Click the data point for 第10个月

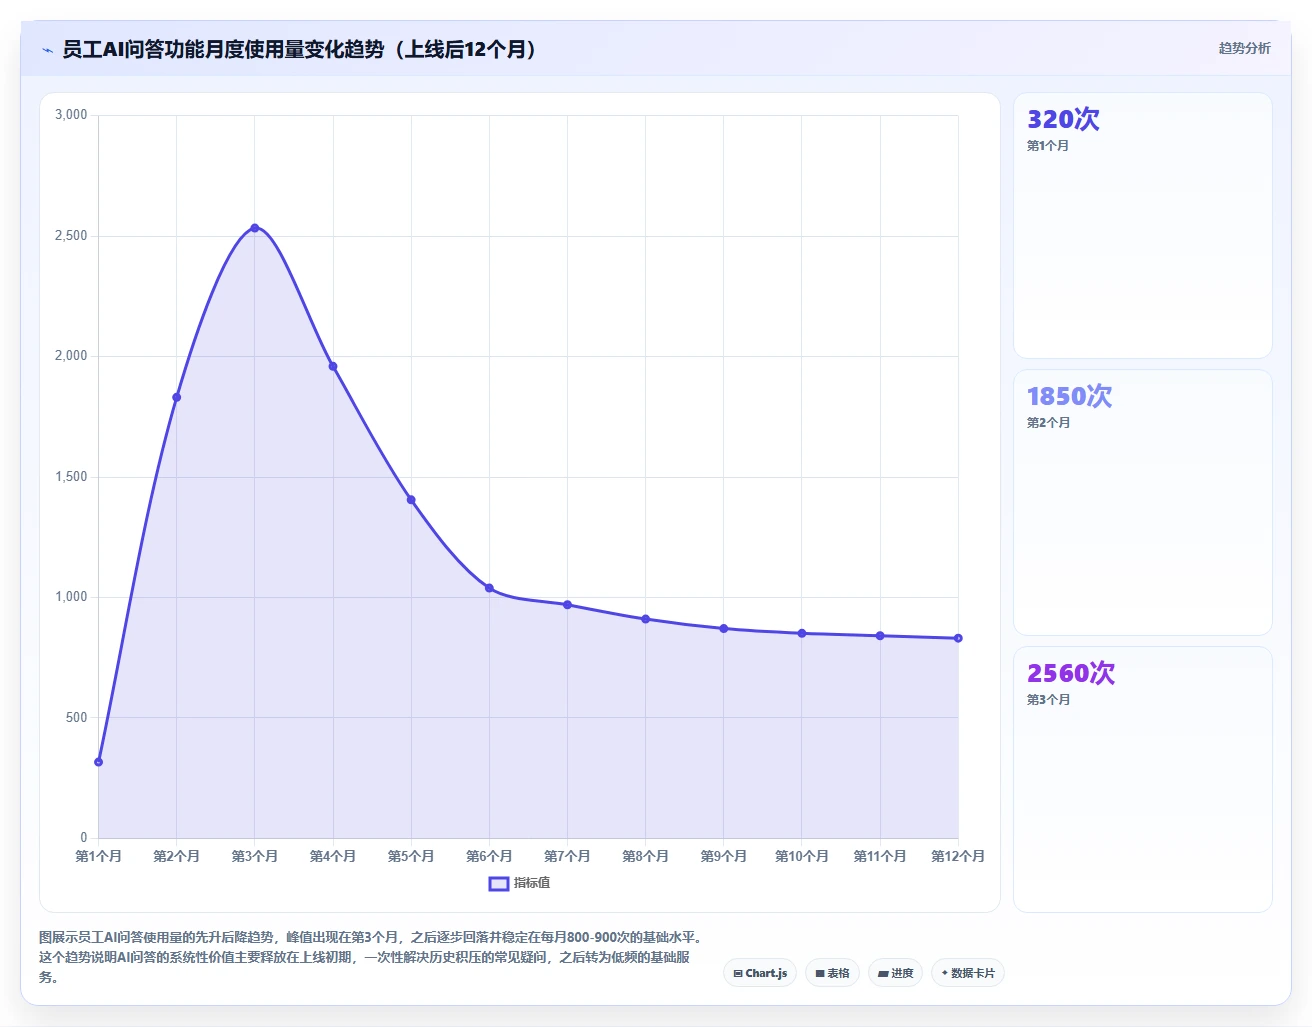pos(802,633)
